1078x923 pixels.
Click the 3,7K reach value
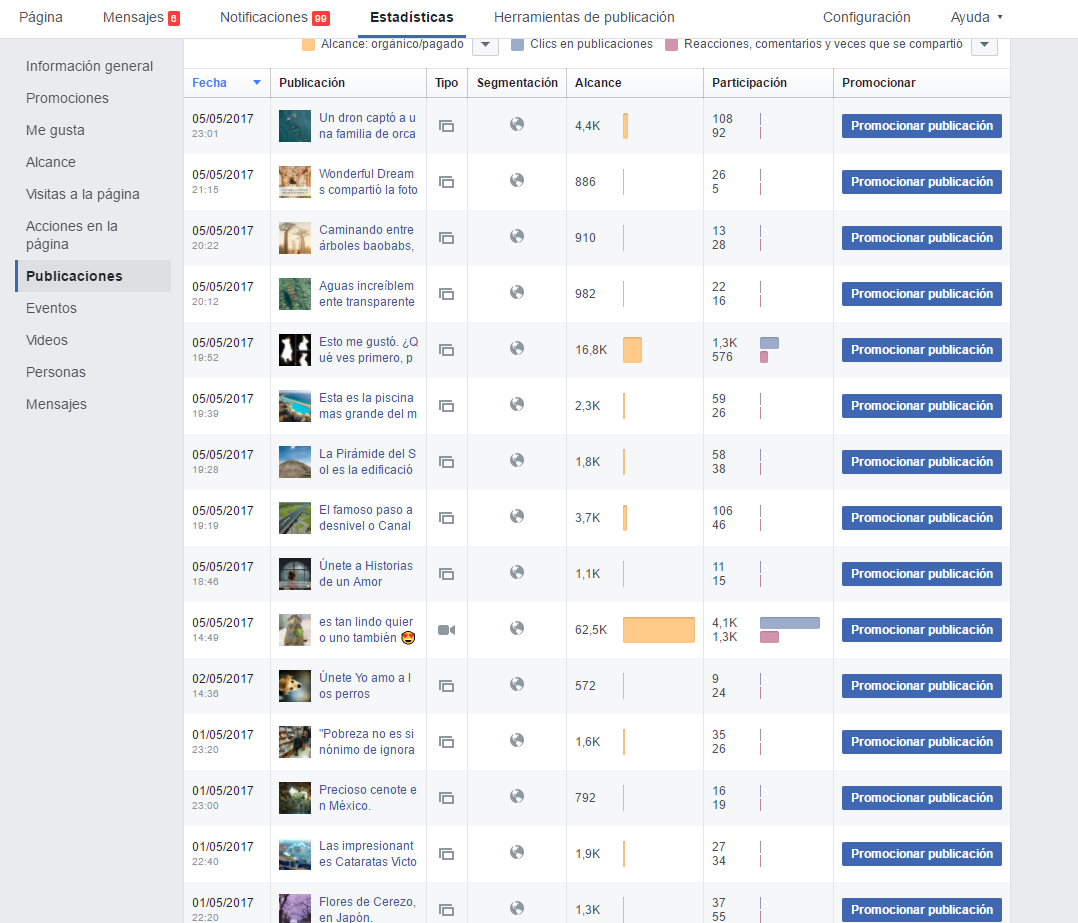click(588, 518)
